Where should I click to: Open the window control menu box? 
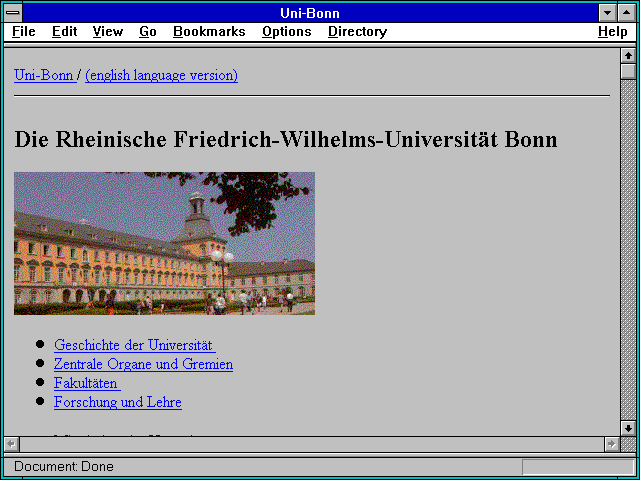point(13,13)
